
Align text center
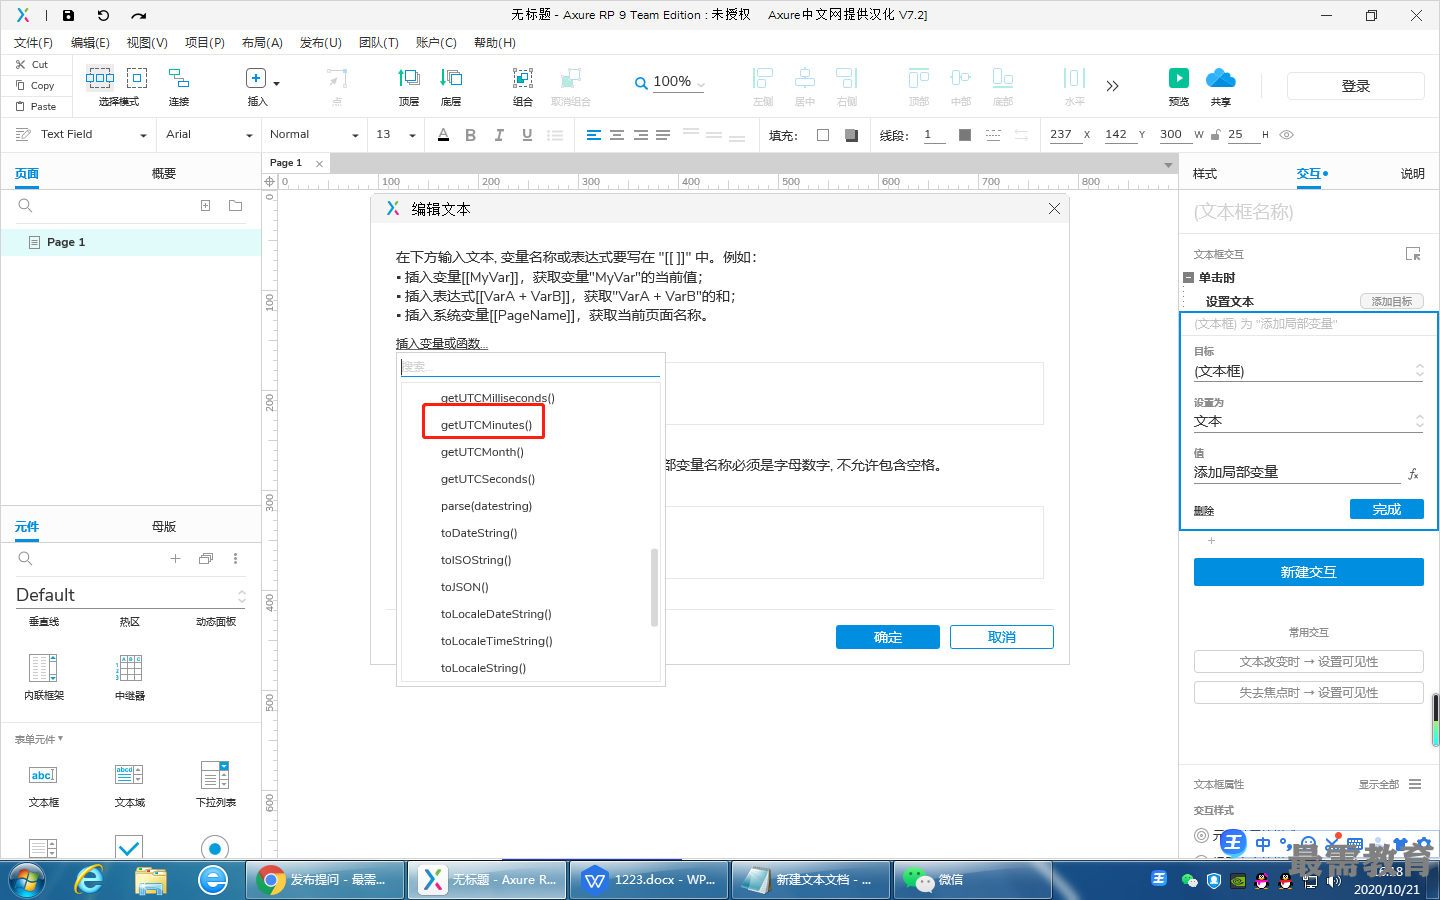617,135
